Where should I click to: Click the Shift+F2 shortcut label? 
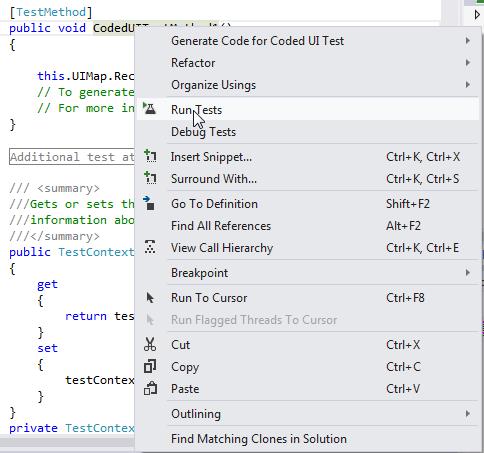click(x=408, y=204)
